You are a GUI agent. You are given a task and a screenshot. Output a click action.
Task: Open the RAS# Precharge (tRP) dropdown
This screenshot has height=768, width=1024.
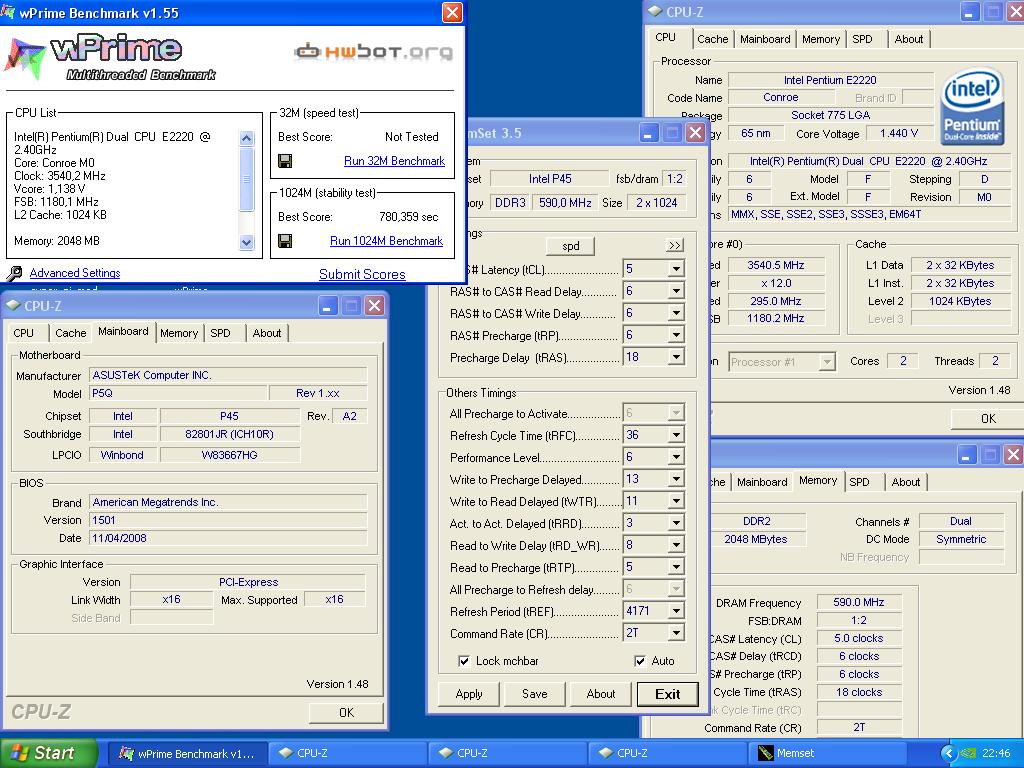pos(676,335)
